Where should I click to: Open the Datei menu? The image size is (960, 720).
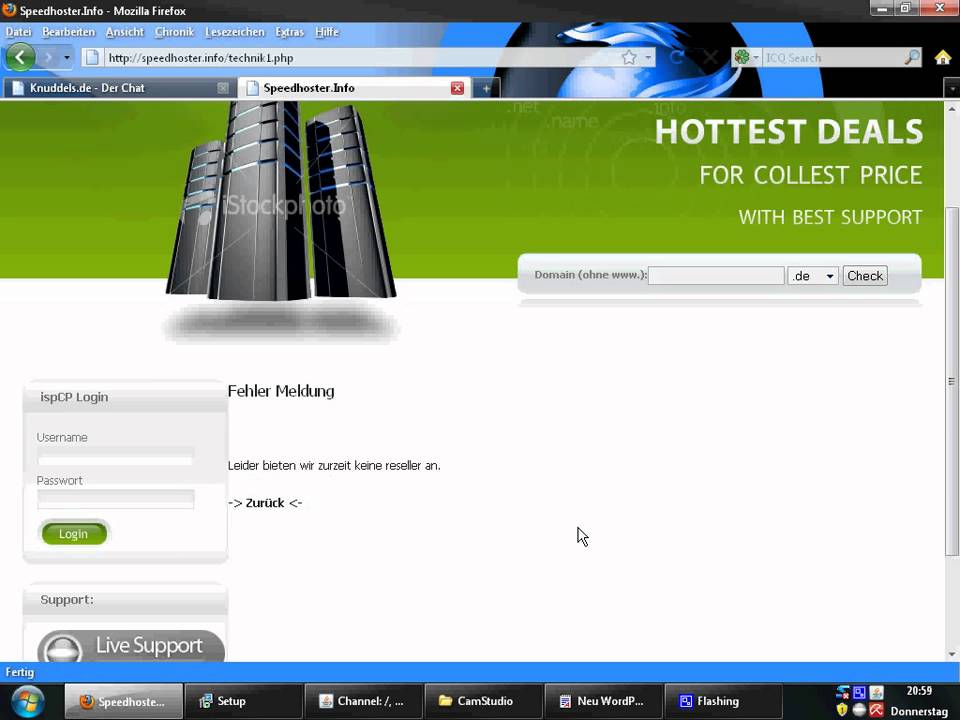pos(18,32)
